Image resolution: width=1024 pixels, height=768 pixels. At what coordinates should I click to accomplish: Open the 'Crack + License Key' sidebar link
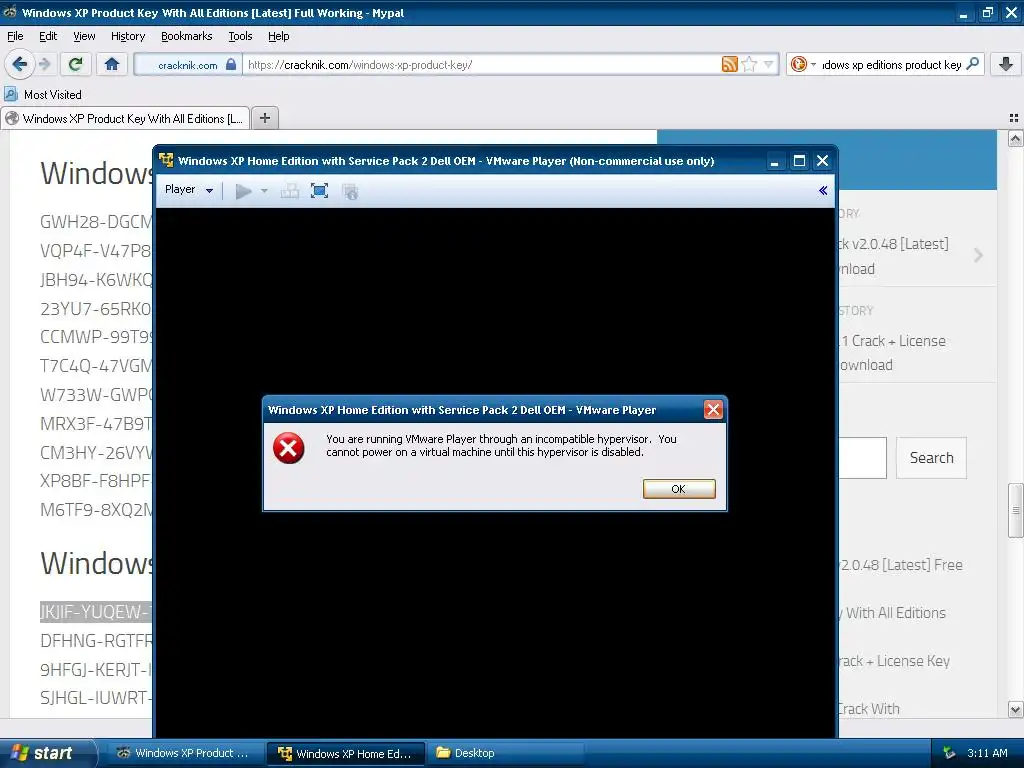pyautogui.click(x=894, y=661)
